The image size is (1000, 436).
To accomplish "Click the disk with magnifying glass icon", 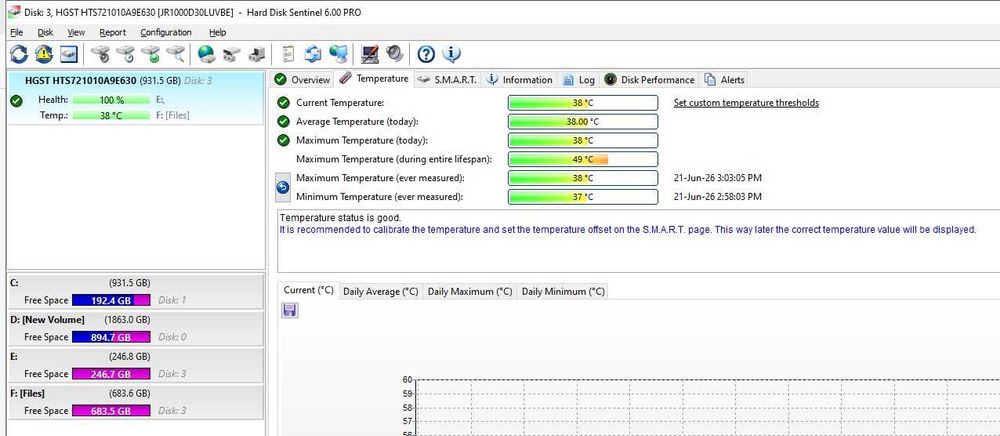I will (x=175, y=54).
